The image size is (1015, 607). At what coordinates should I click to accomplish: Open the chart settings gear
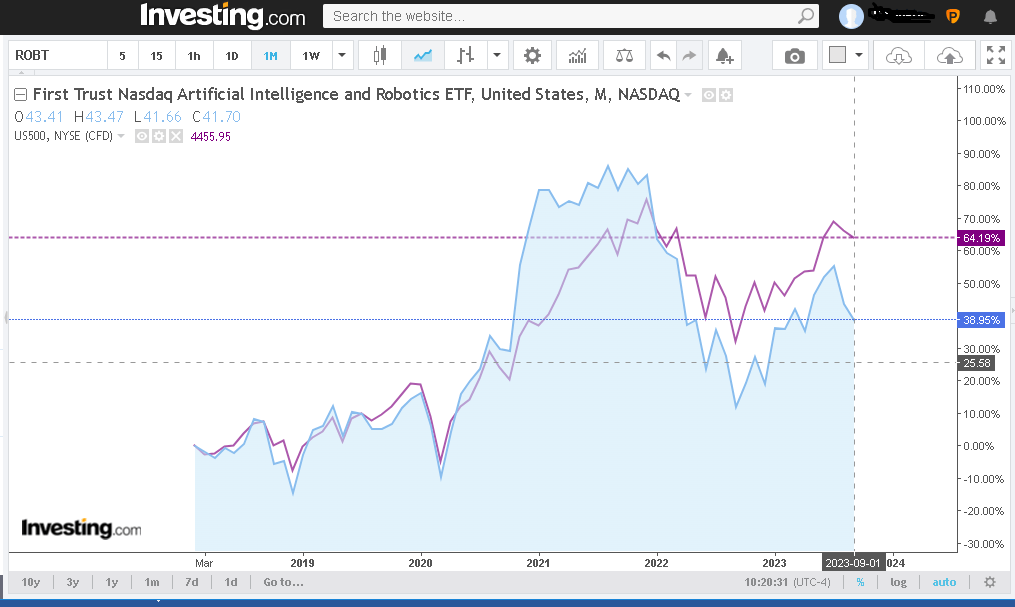tap(532, 55)
